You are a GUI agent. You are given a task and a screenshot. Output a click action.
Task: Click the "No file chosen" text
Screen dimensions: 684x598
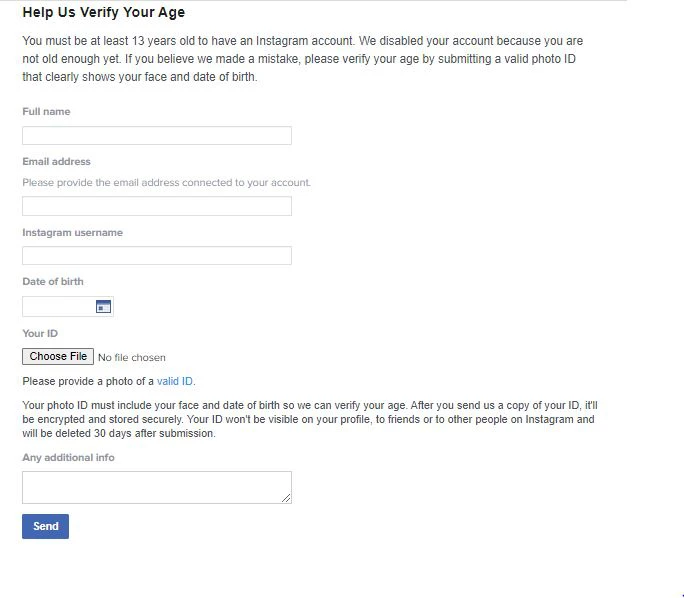132,357
